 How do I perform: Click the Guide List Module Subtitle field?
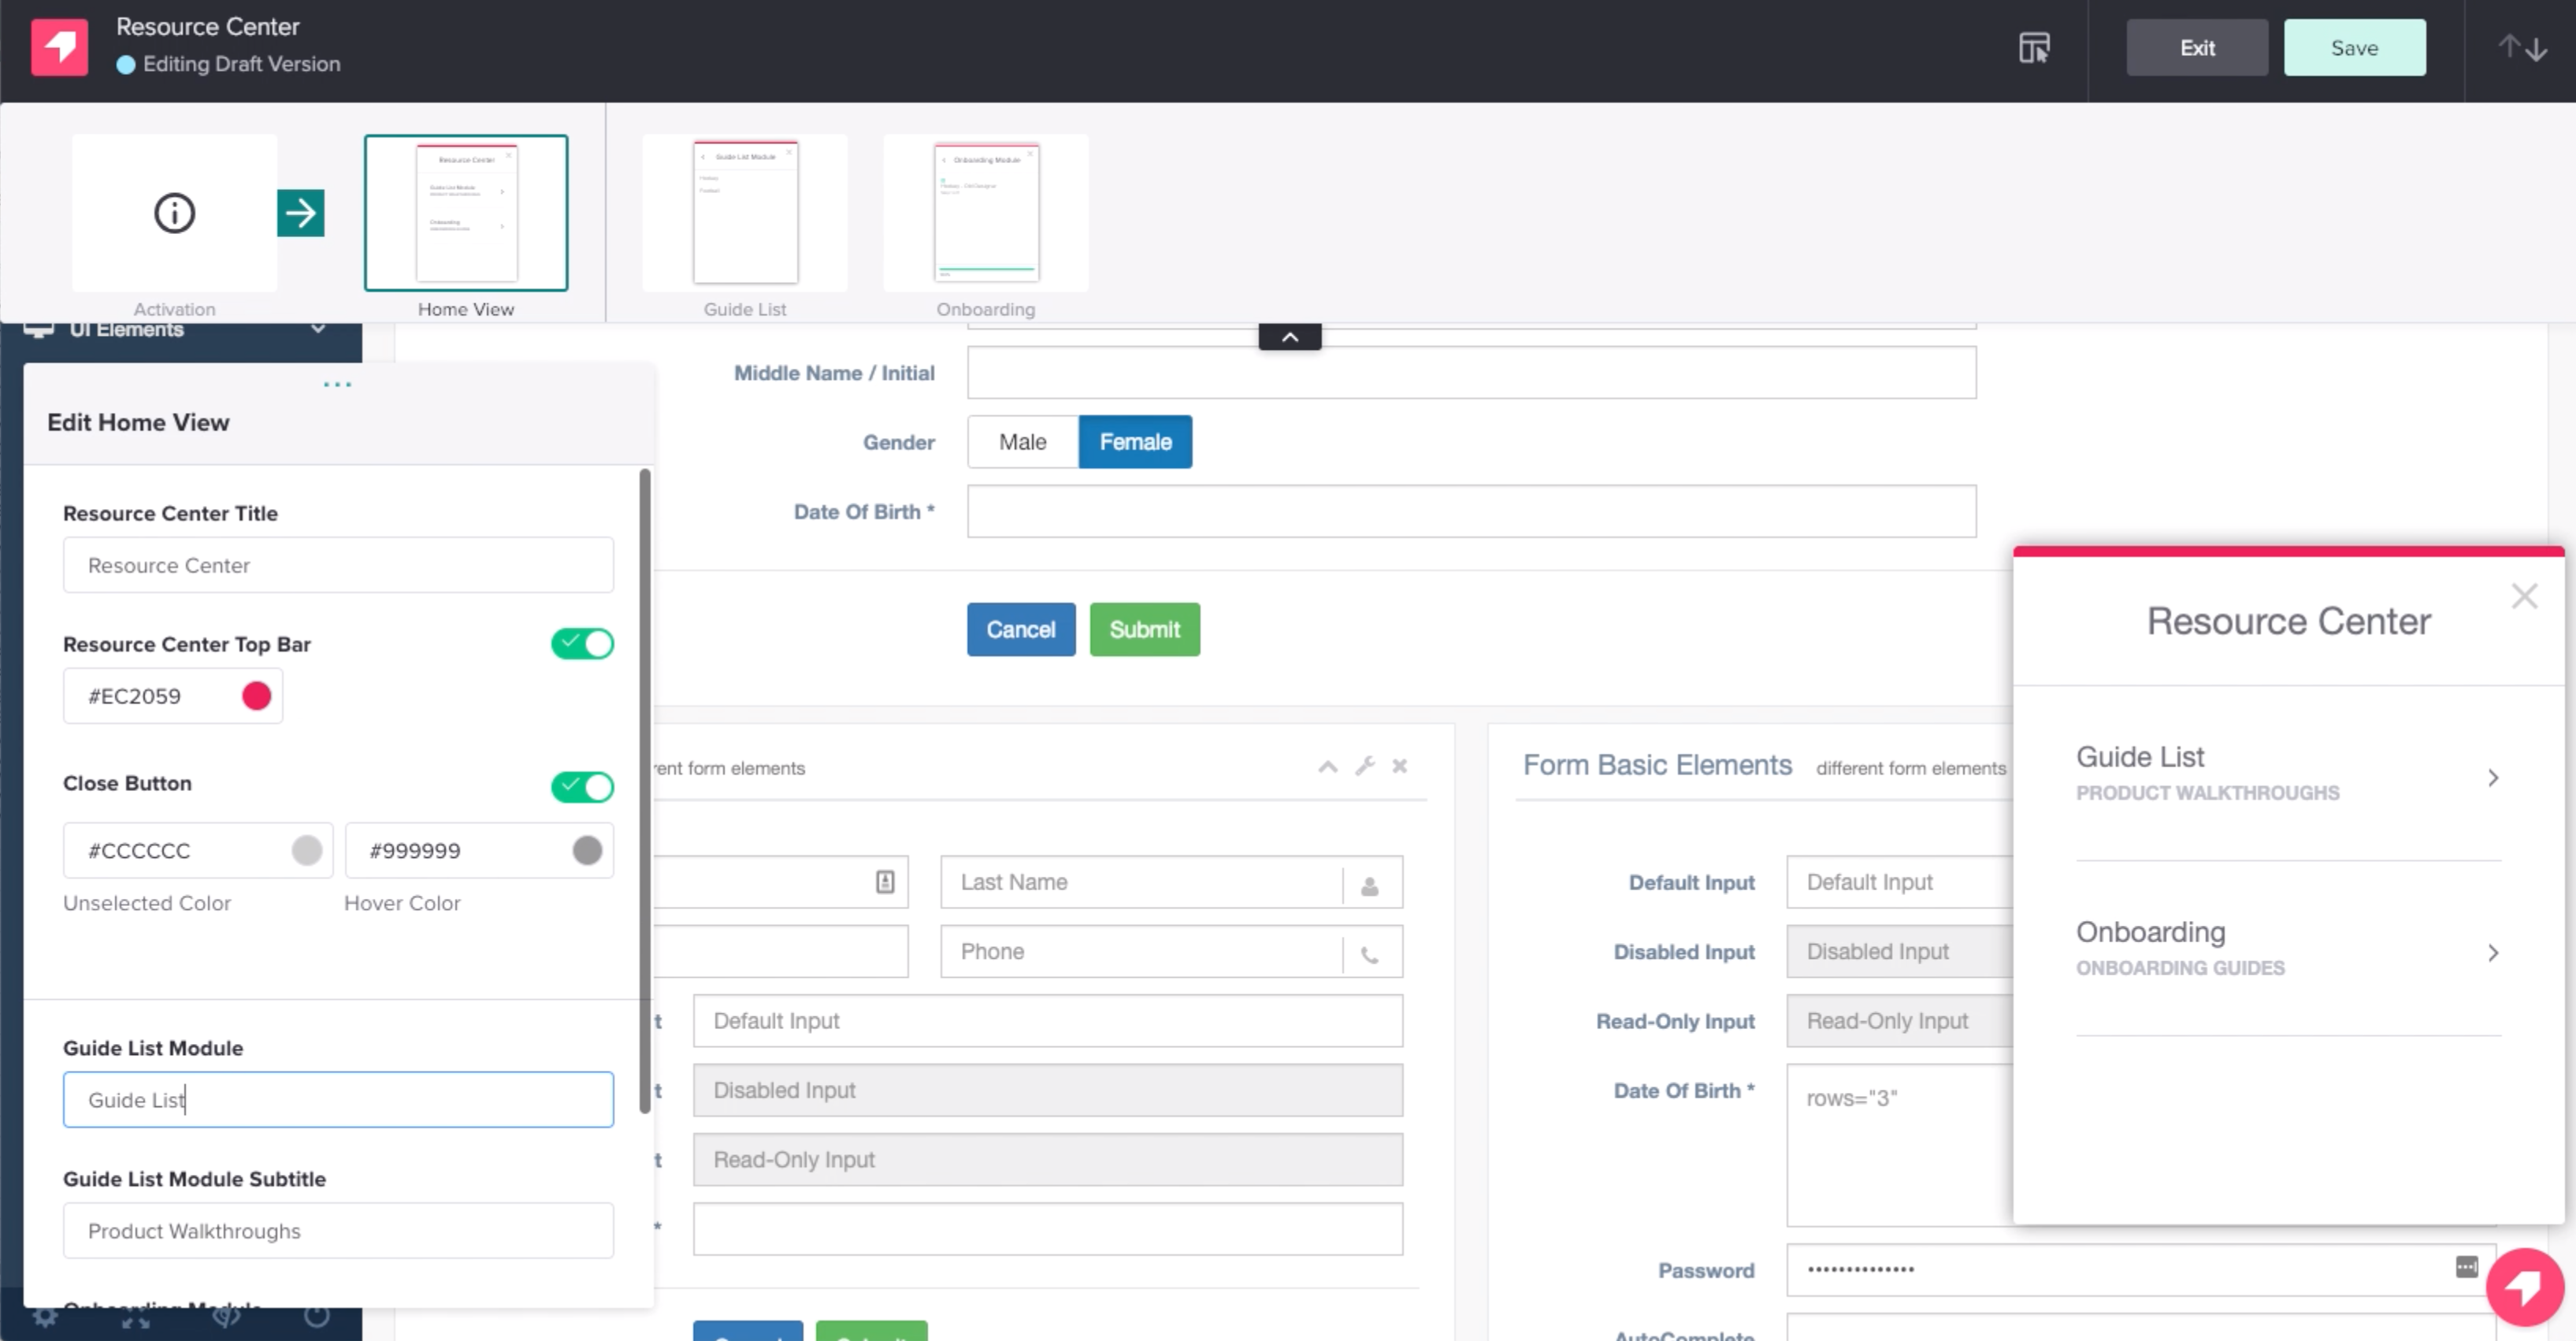pos(338,1230)
